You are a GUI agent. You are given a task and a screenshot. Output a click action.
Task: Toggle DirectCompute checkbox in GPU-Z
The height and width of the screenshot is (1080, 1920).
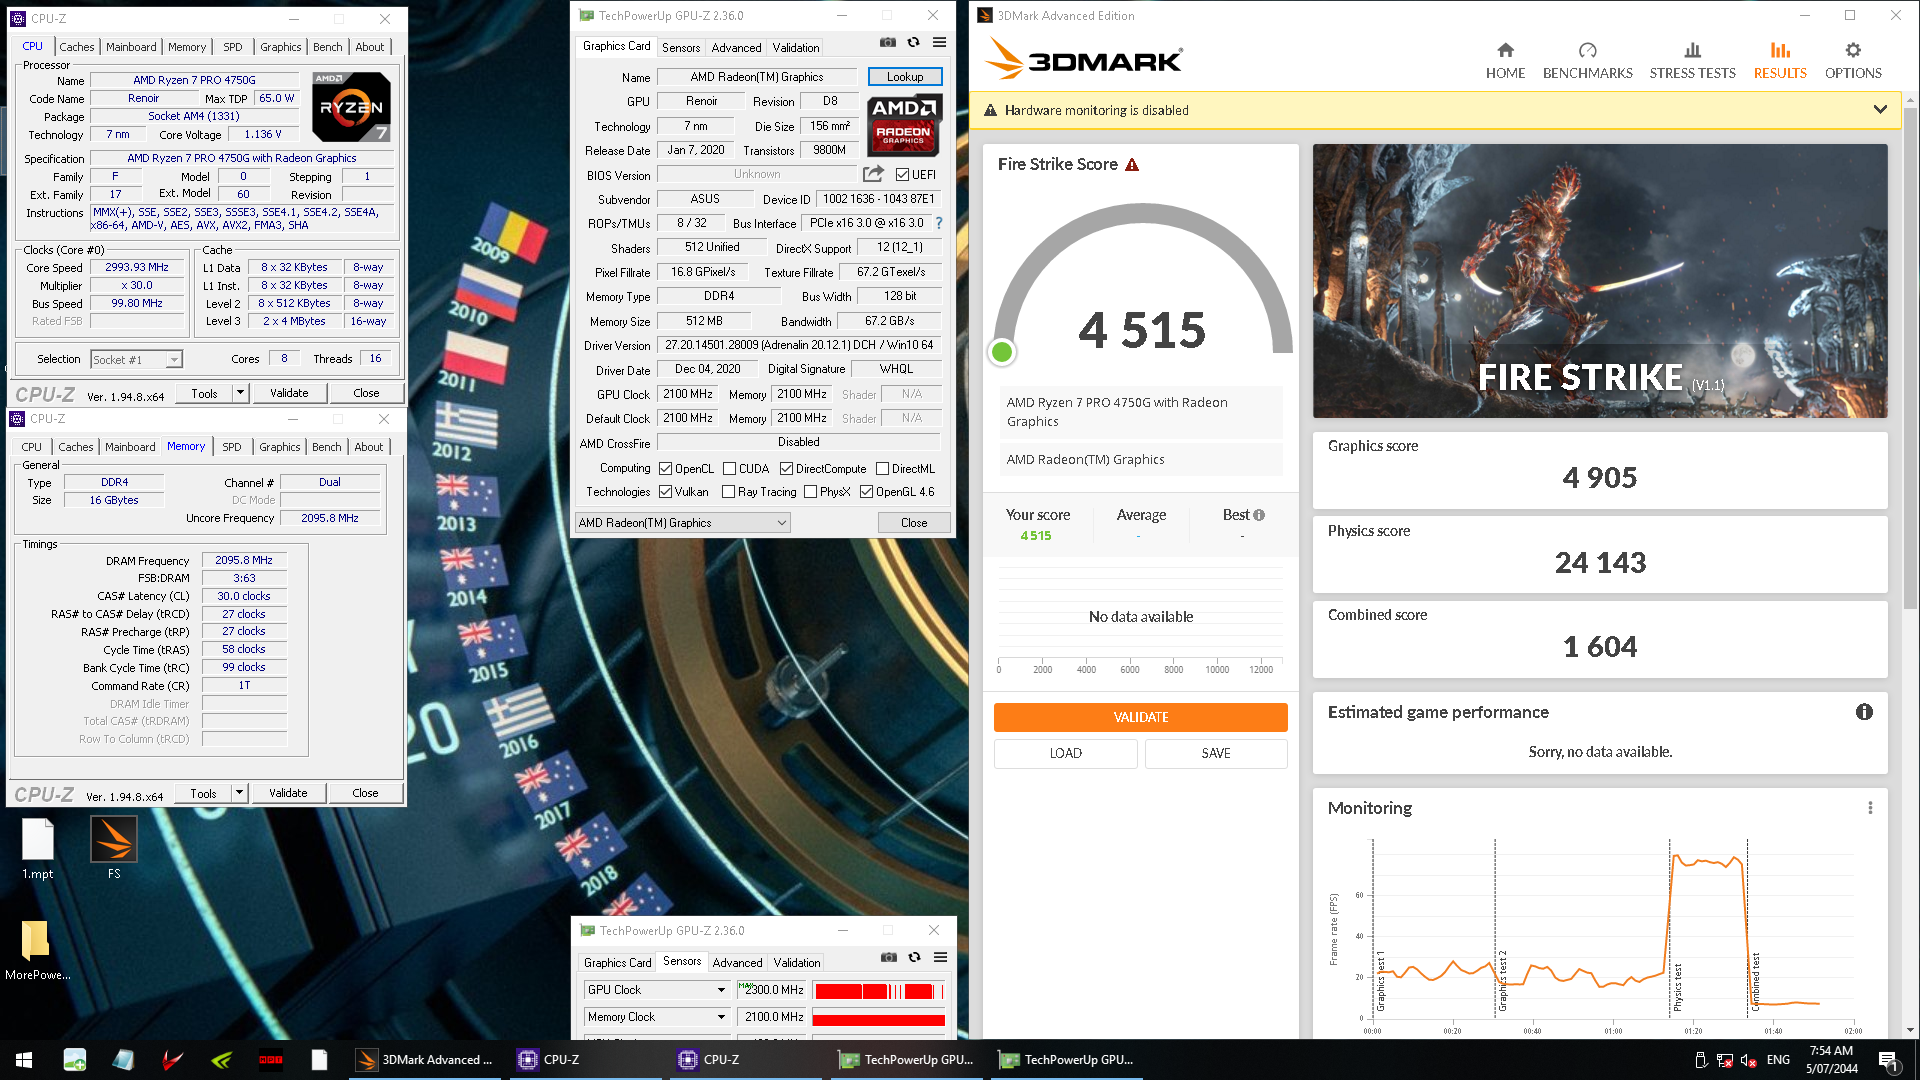coord(786,468)
